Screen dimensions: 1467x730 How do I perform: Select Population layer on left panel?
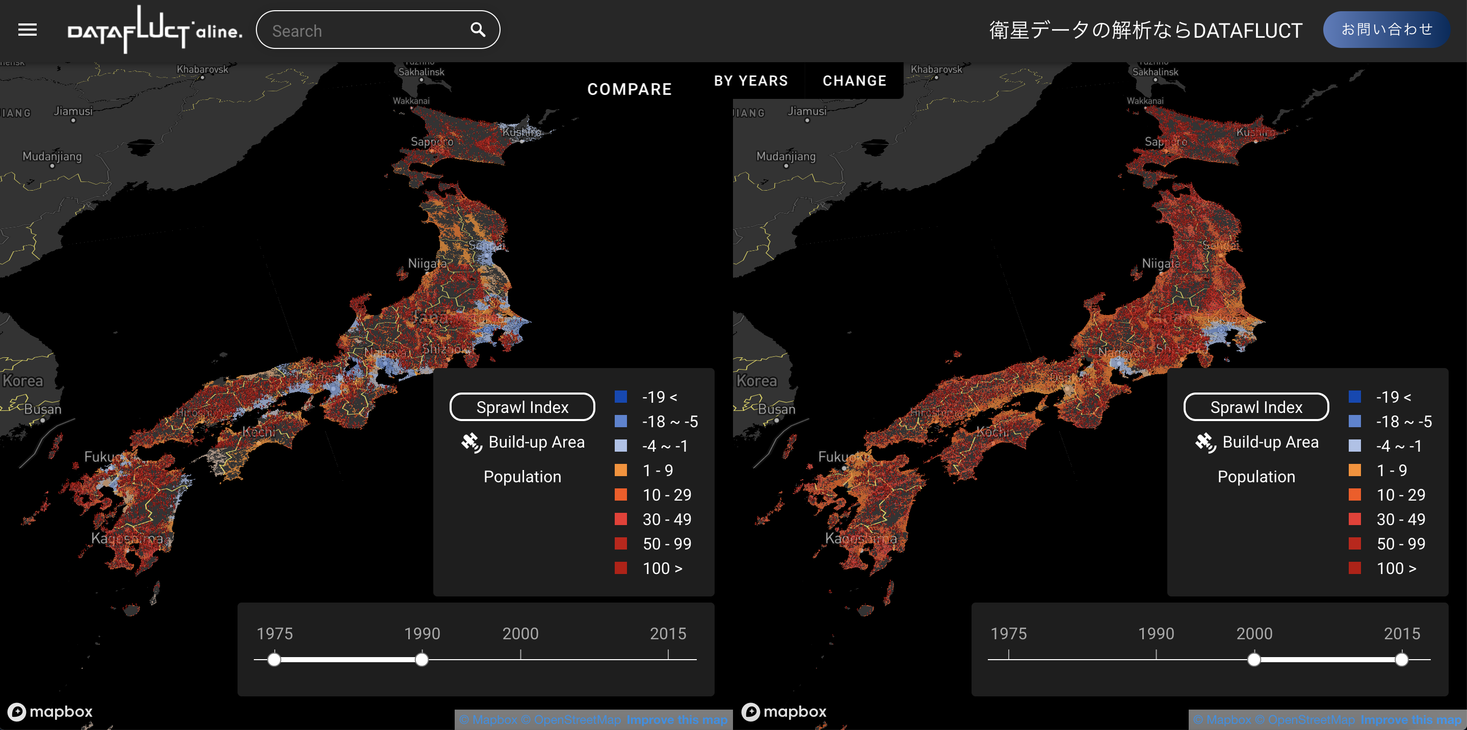pos(522,477)
